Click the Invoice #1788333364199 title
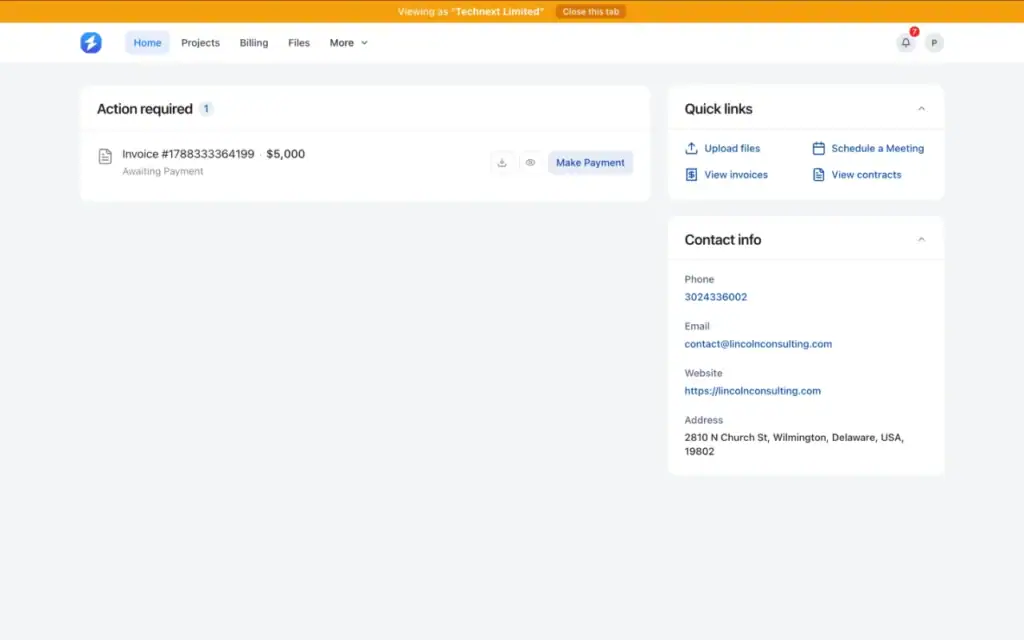 click(188, 154)
